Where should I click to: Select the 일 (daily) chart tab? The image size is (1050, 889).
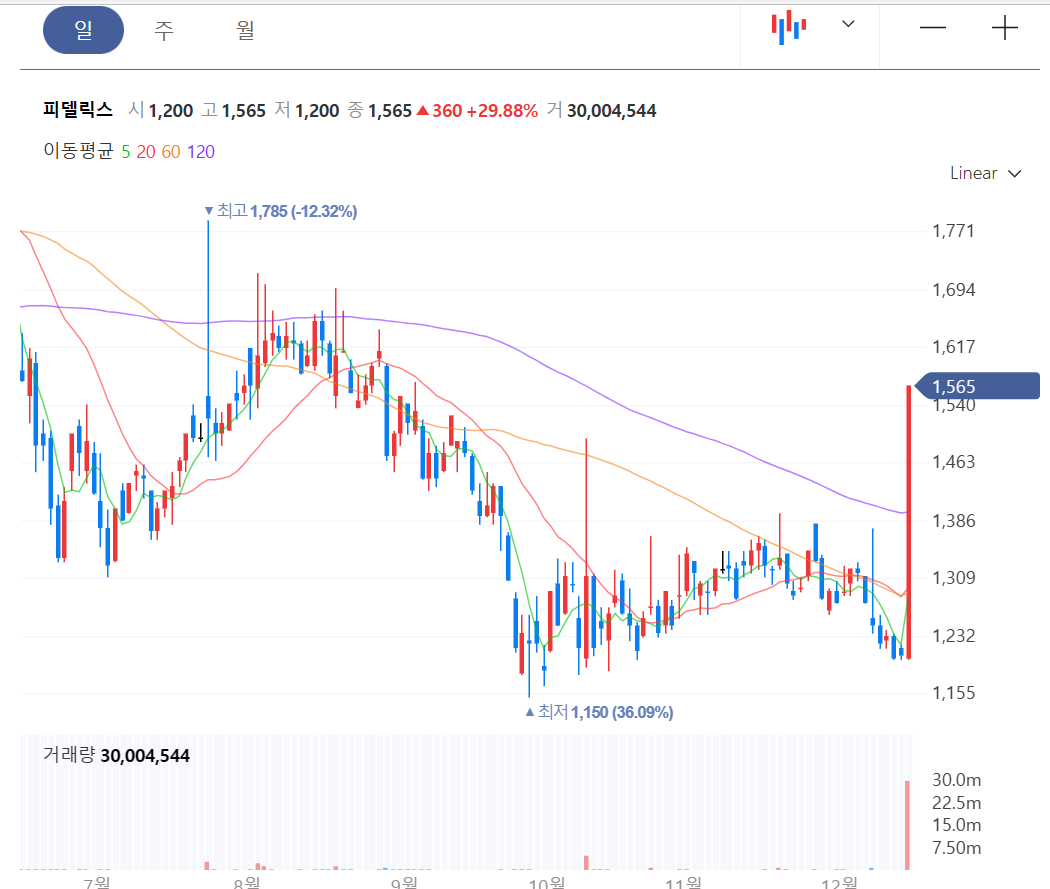(83, 30)
